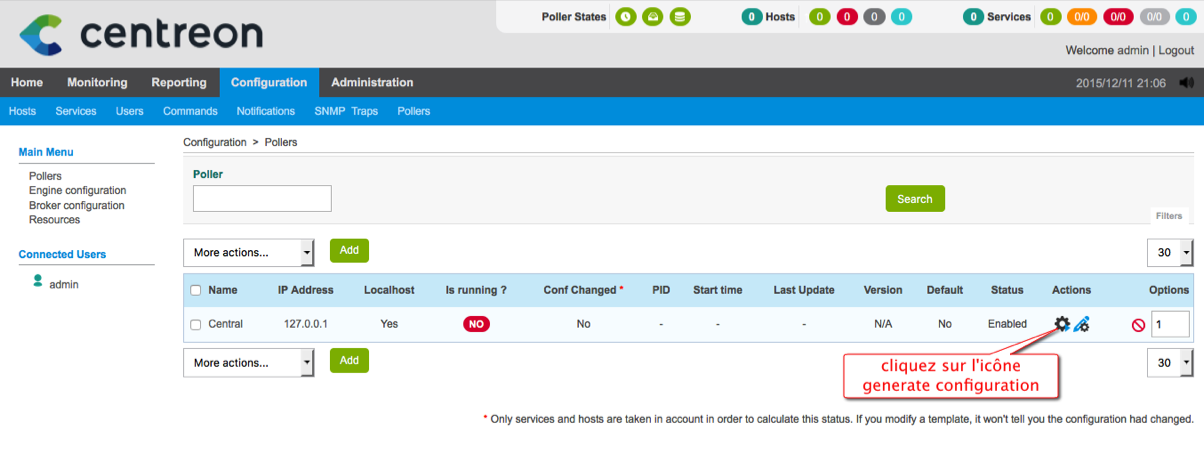This screenshot has width=1204, height=462.
Task: Select Engine configuration in the Main Menu
Action: click(77, 190)
